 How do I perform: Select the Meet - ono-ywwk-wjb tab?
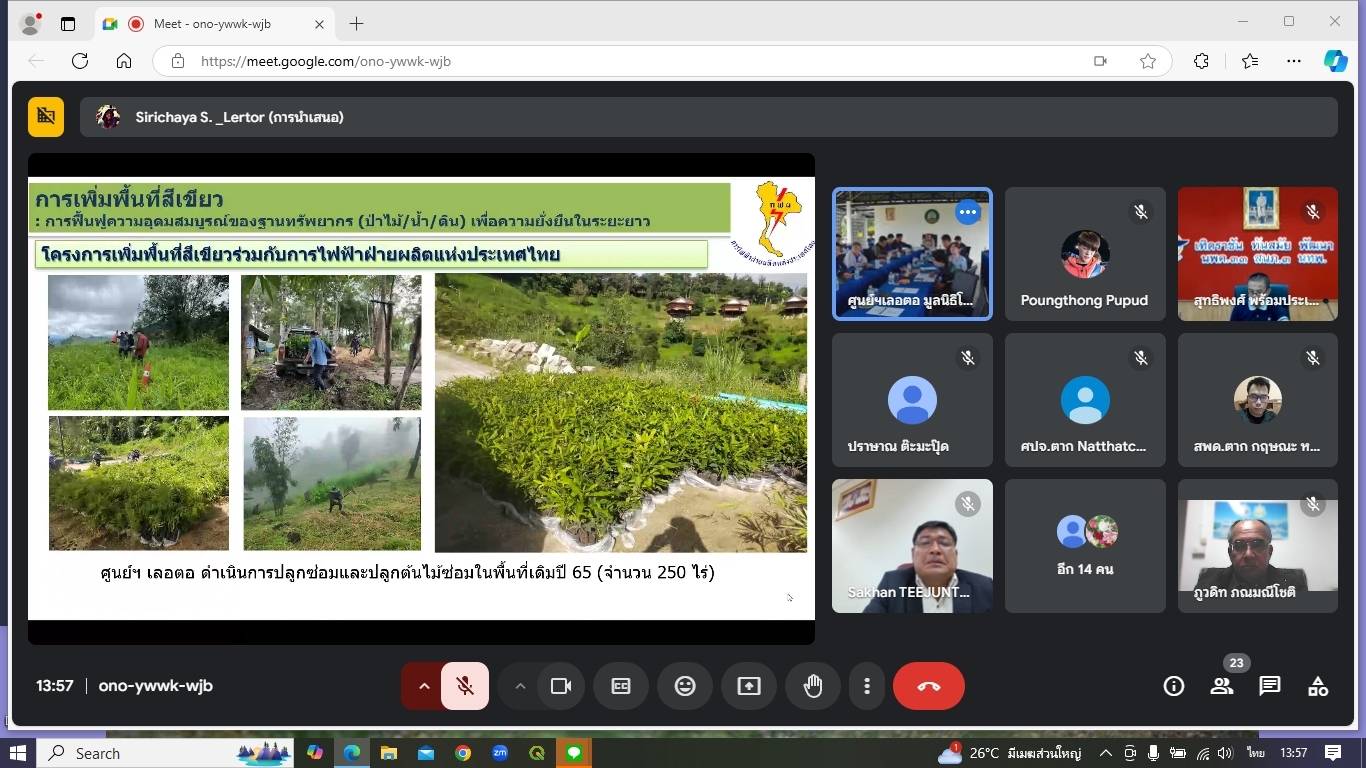(x=215, y=24)
